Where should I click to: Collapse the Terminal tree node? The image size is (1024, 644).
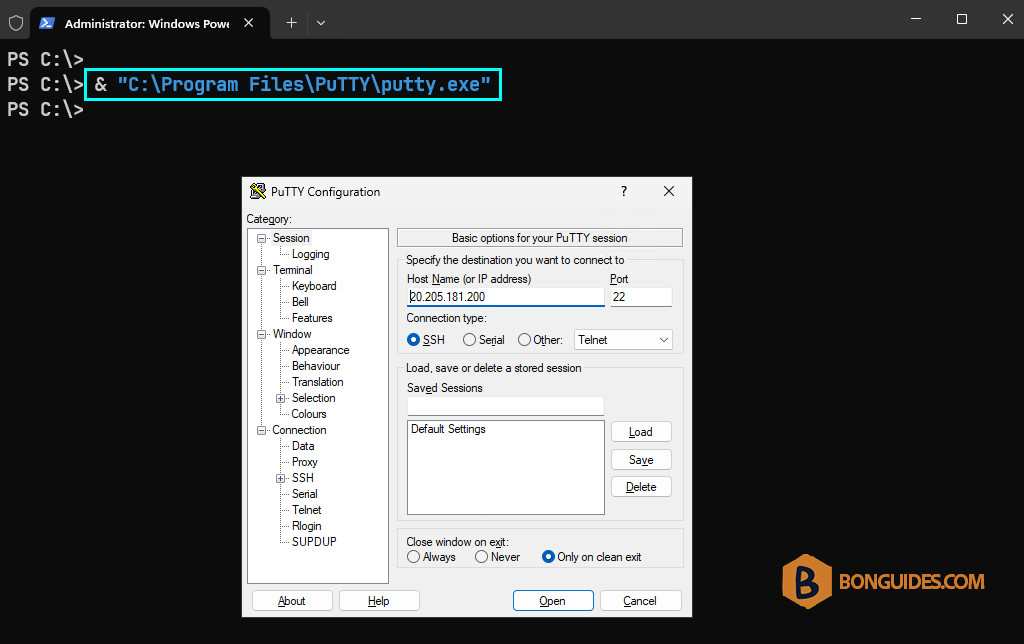261,270
